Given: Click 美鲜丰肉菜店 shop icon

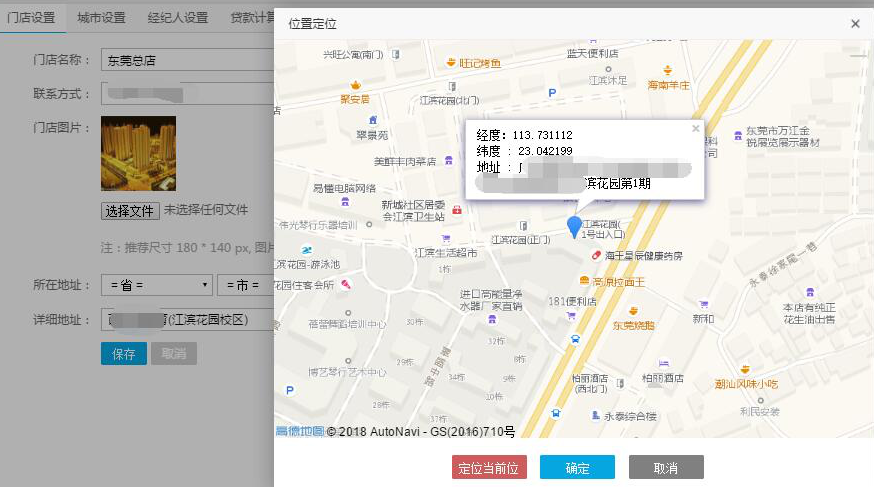Looking at the screenshot, I should (449, 160).
